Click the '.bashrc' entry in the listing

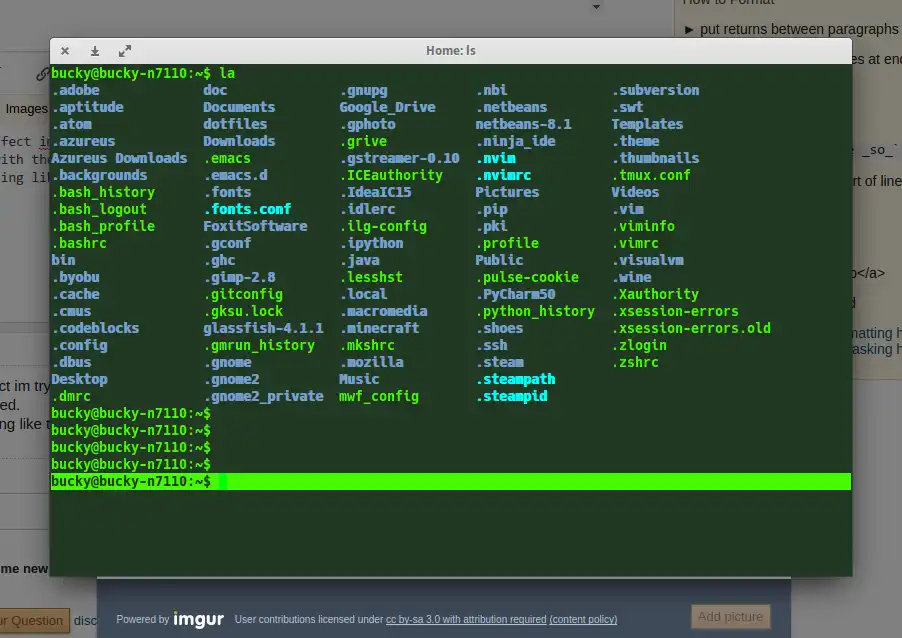click(79, 243)
